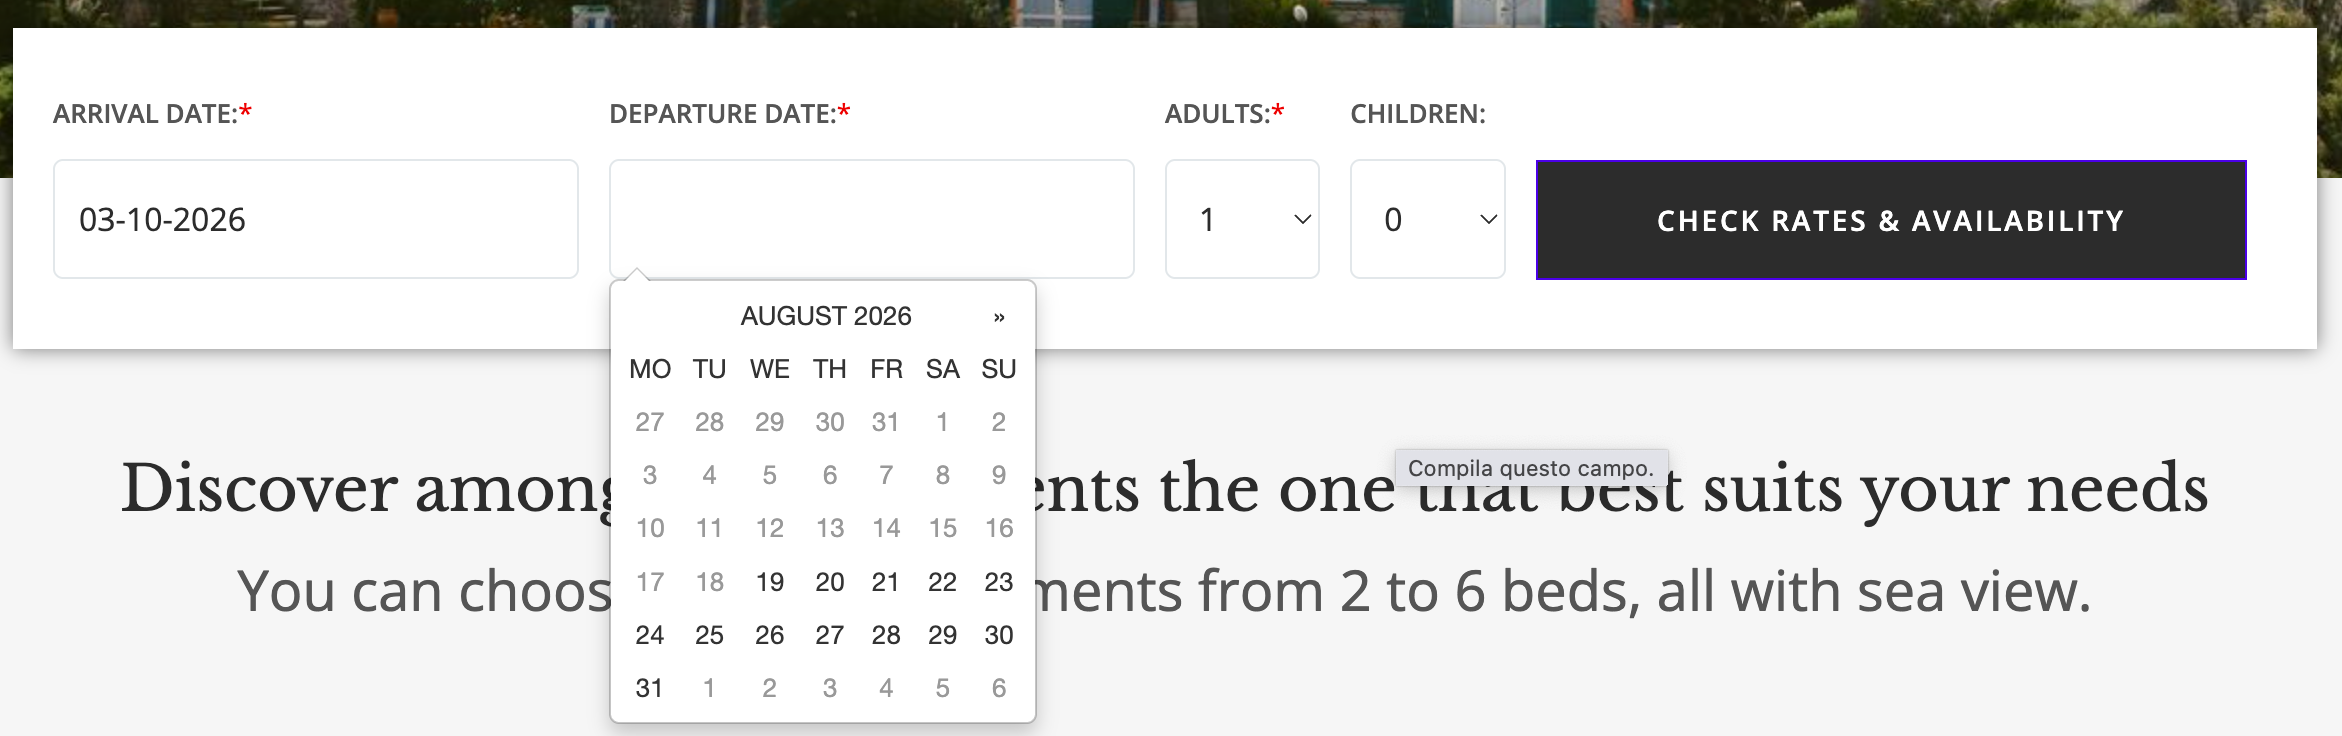Select August 31 in the calendar
The width and height of the screenshot is (2342, 736).
[x=650, y=688]
